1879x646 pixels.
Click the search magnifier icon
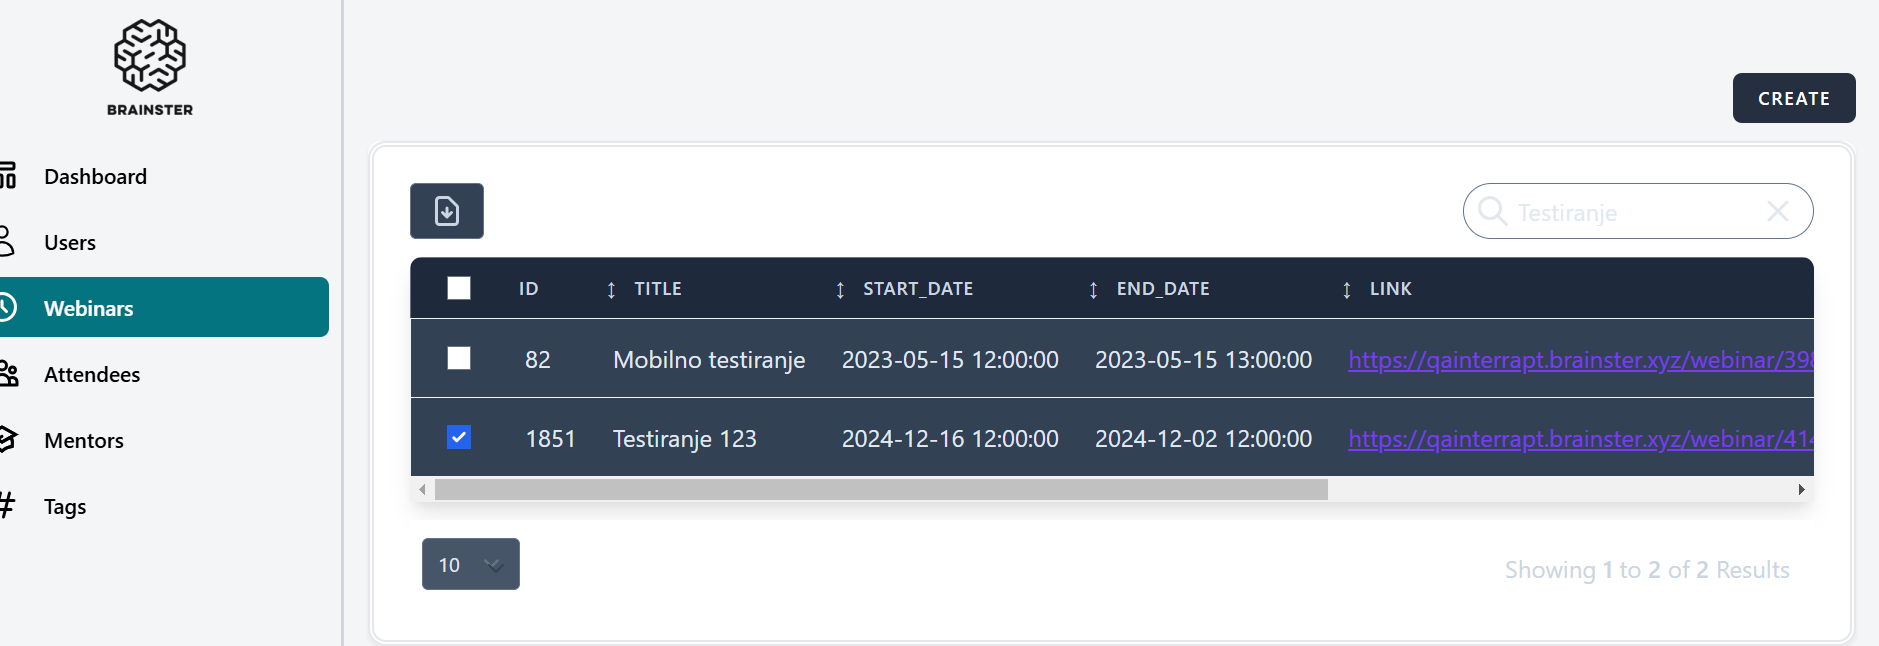[x=1492, y=211]
